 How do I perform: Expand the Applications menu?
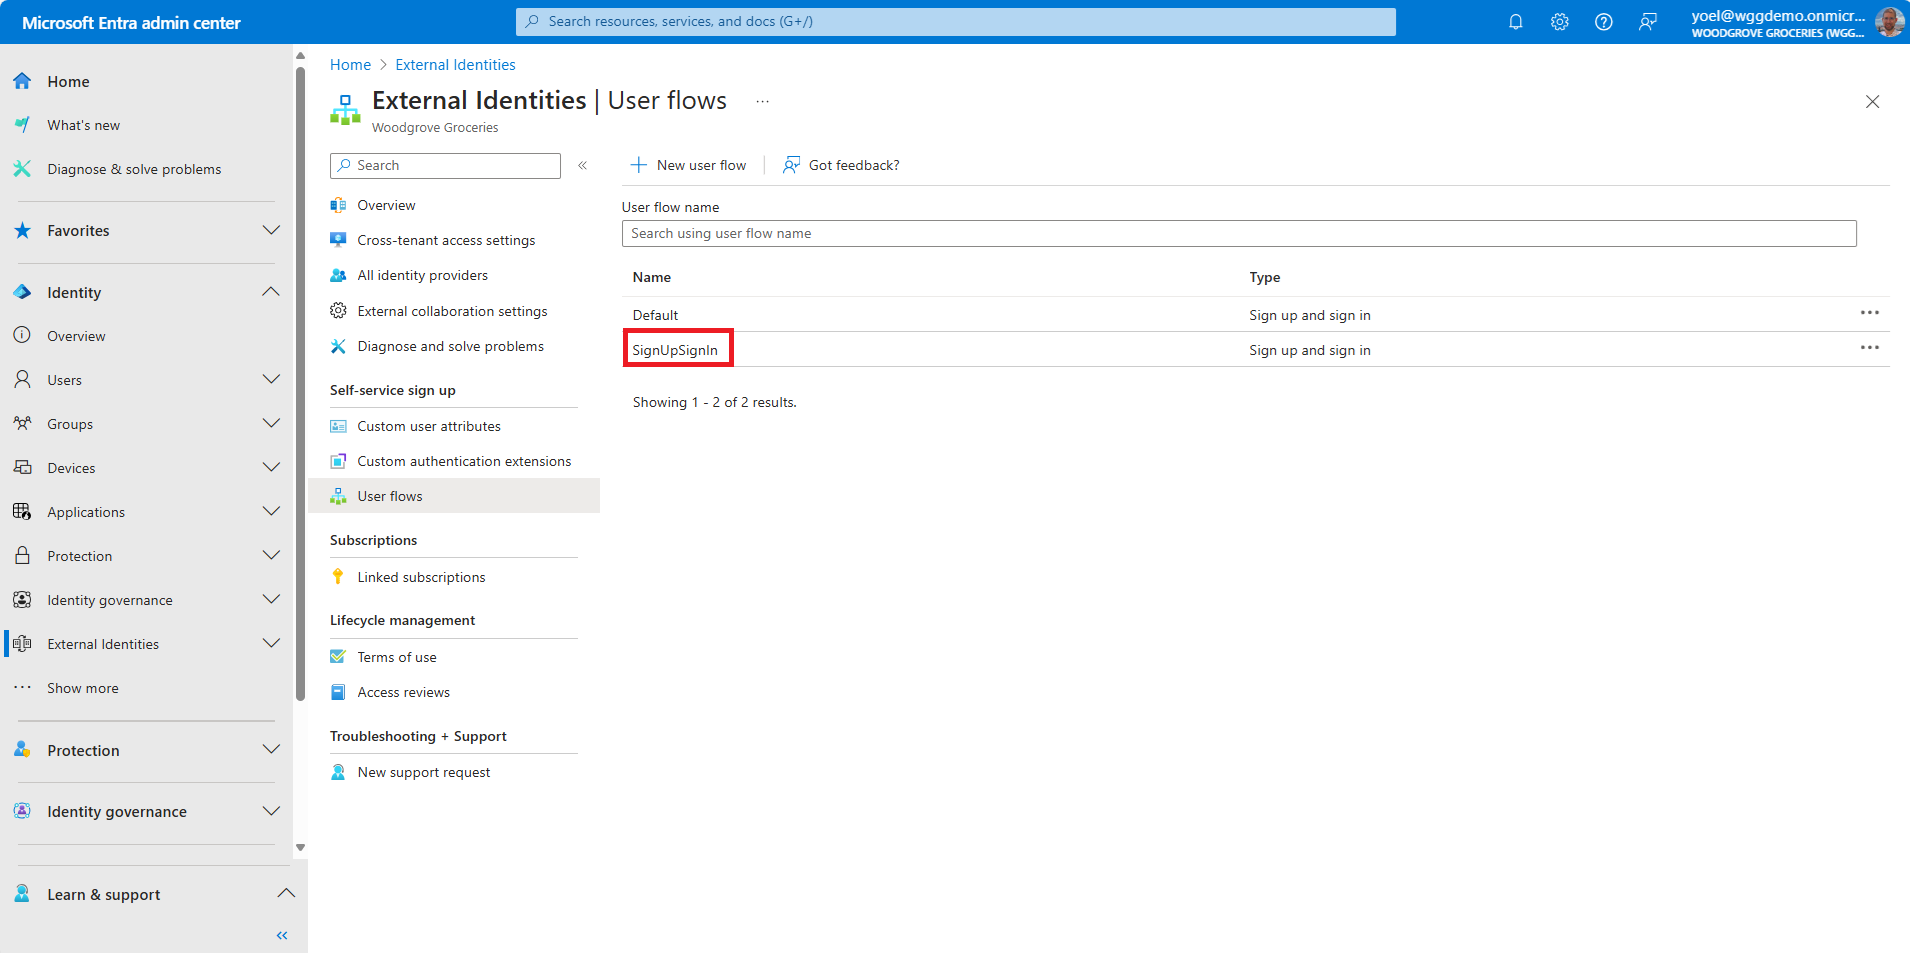click(x=271, y=512)
